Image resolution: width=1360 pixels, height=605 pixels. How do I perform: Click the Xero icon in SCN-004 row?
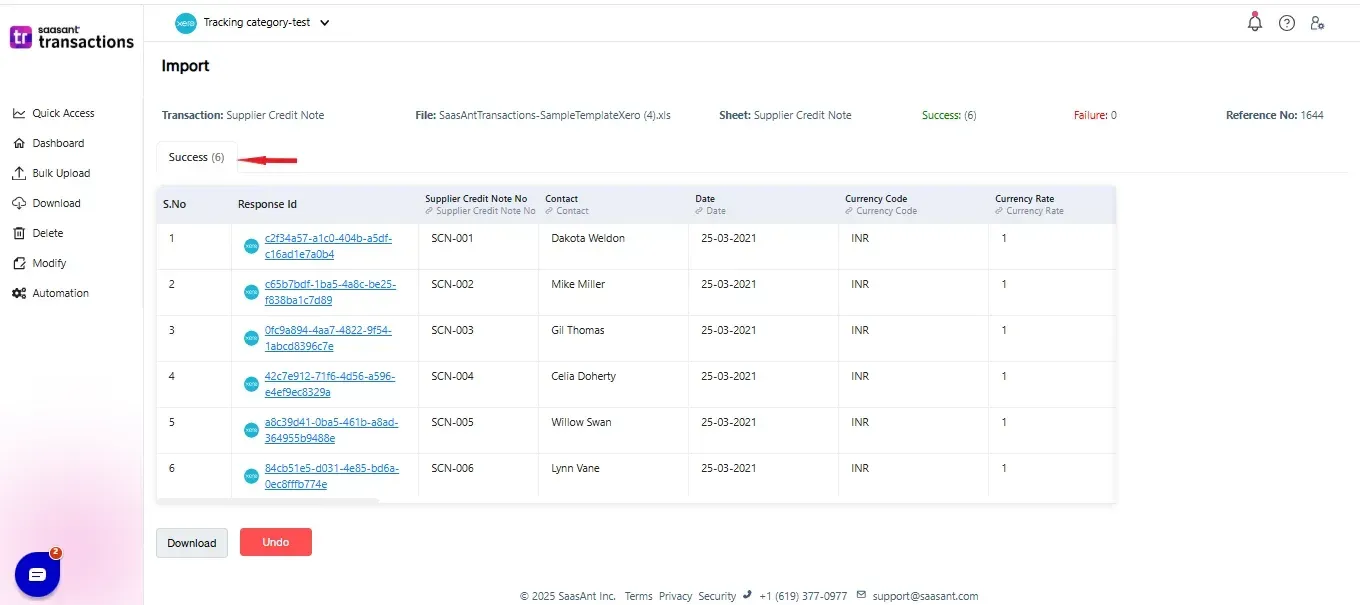click(251, 384)
